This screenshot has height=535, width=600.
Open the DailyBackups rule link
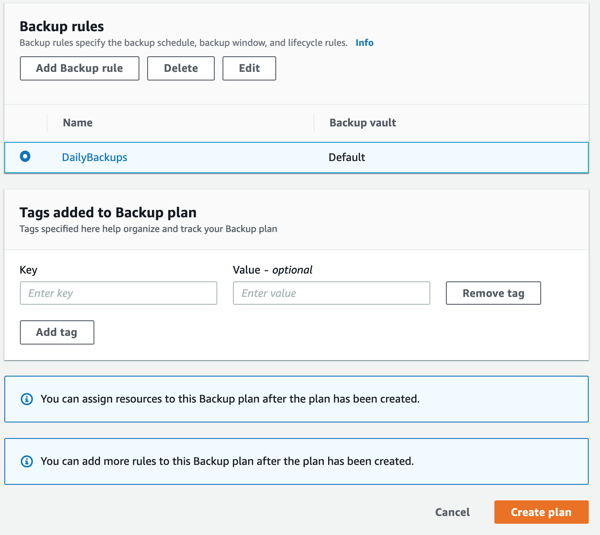pos(94,157)
